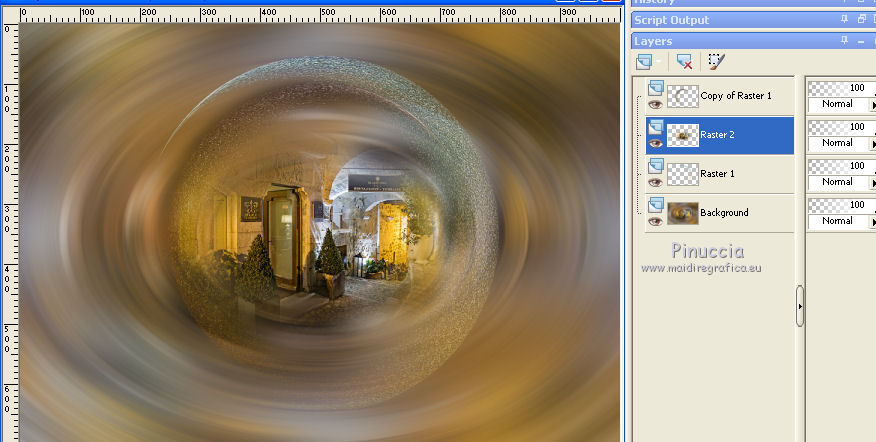Click raster layer type icon of Copy of Raster 1
Image resolution: width=876 pixels, height=442 pixels.
656,88
